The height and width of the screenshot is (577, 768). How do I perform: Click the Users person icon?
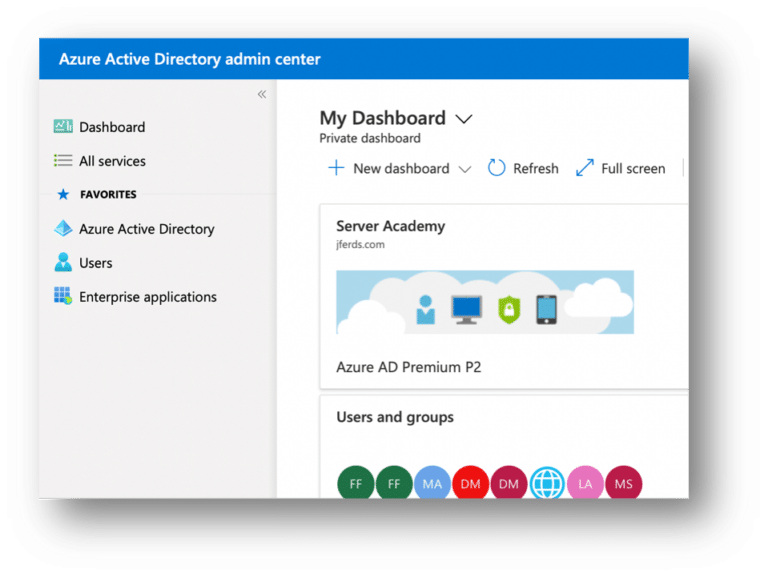click(x=63, y=263)
